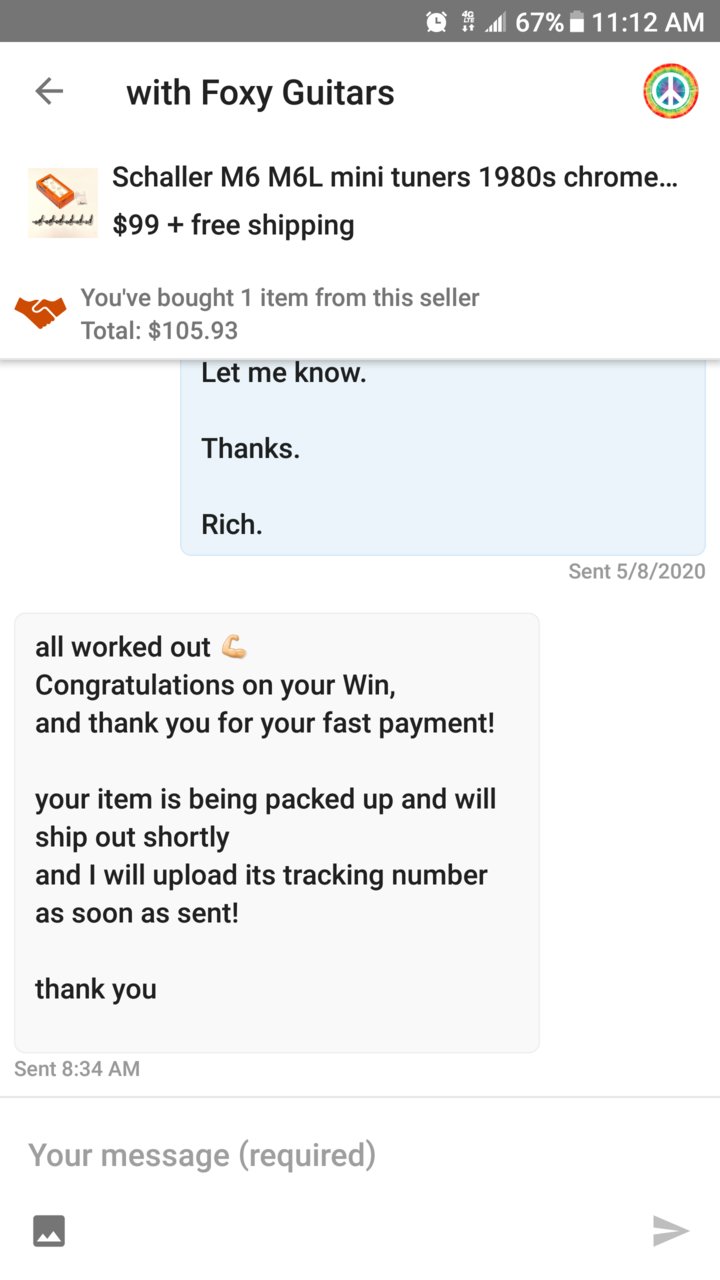Tap the alarm clock status icon
This screenshot has height=1280, width=720.
[437, 22]
